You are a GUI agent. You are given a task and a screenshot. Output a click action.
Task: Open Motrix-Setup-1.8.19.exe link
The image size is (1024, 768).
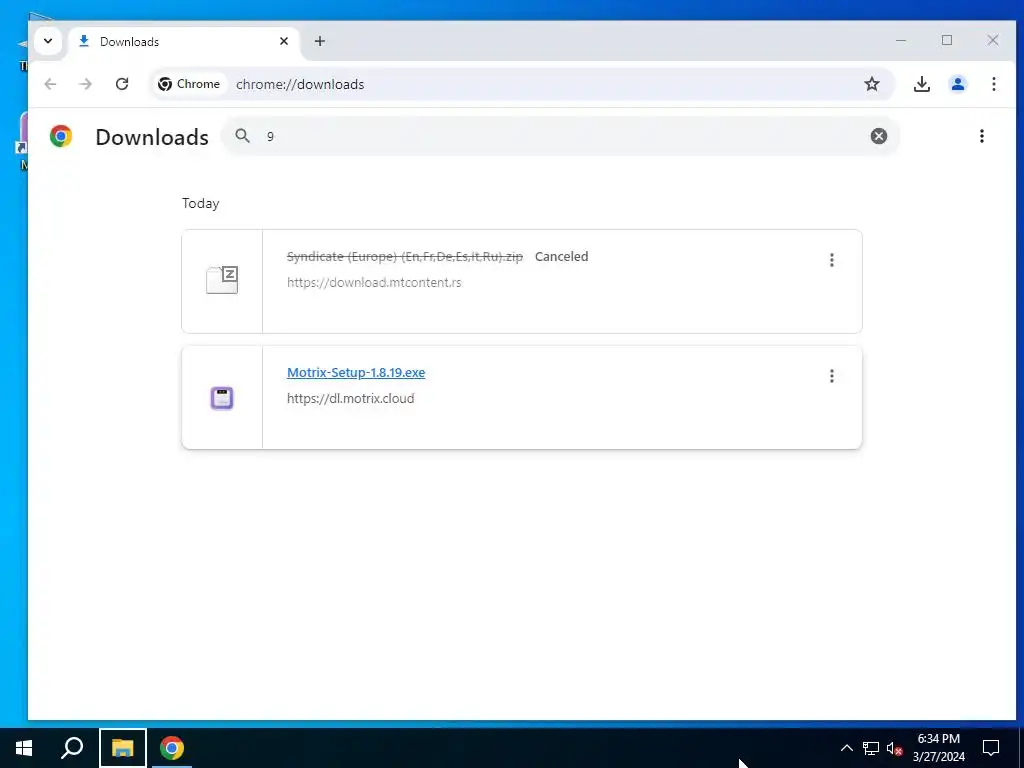click(x=356, y=372)
